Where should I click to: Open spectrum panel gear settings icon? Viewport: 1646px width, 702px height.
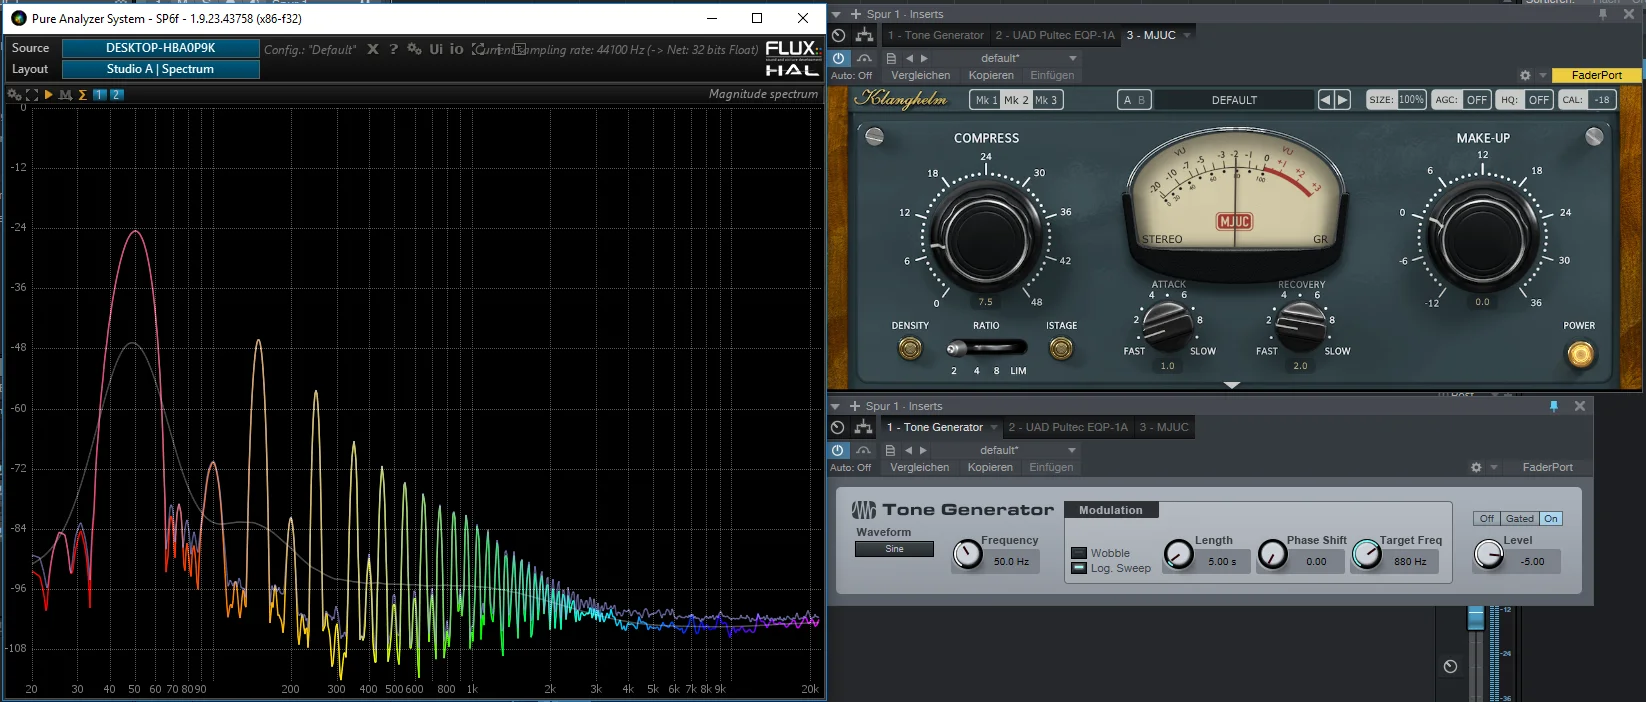[x=14, y=95]
